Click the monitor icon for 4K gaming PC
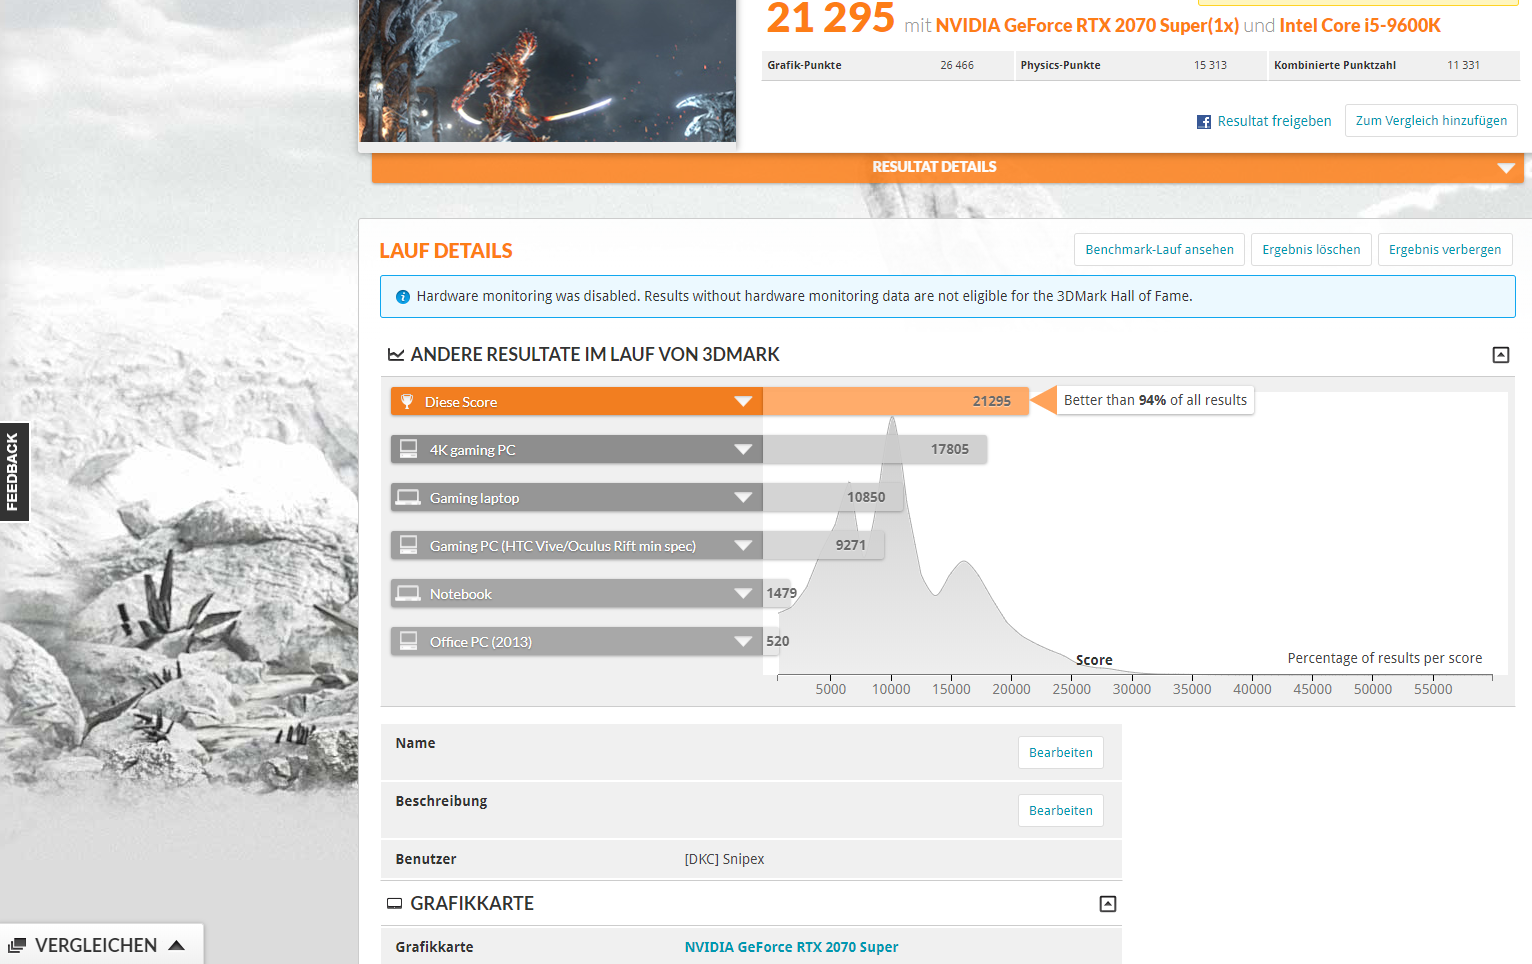1532x964 pixels. [x=408, y=449]
